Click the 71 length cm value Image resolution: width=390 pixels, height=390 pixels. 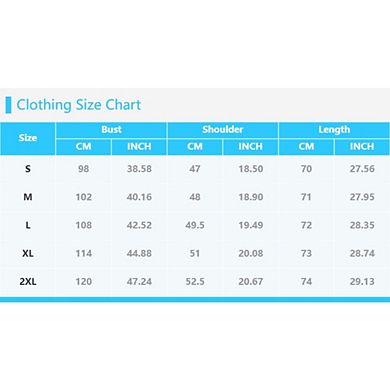pyautogui.click(x=306, y=197)
